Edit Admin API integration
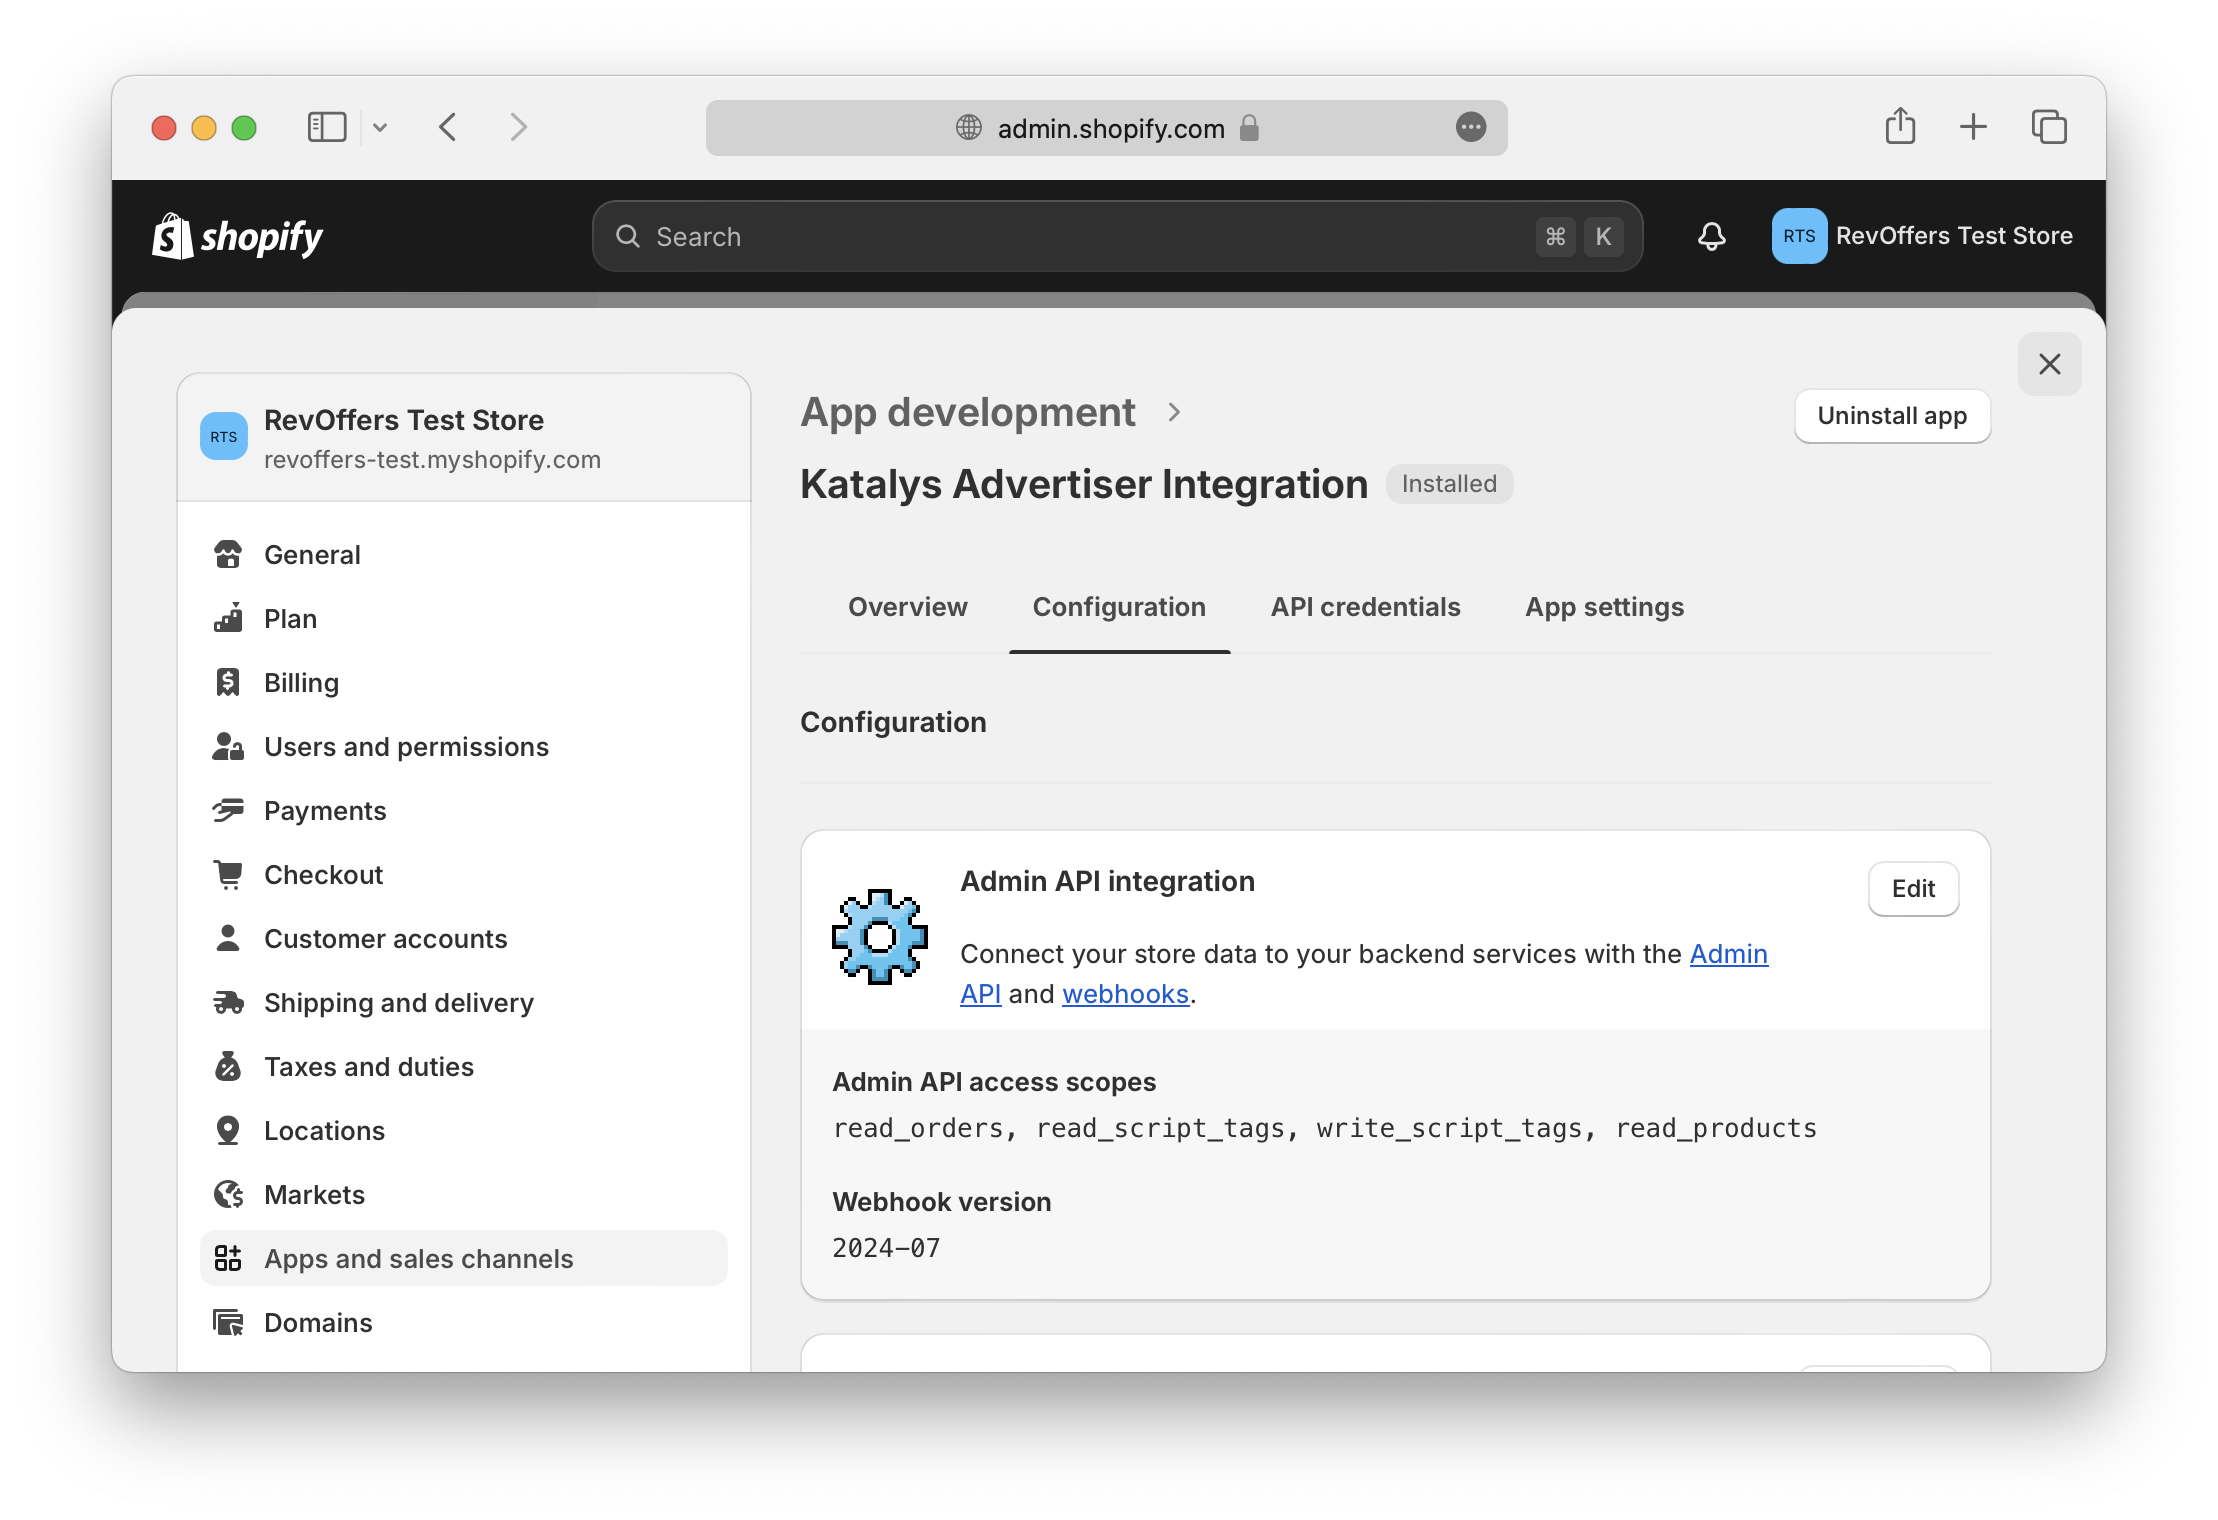 click(1912, 889)
